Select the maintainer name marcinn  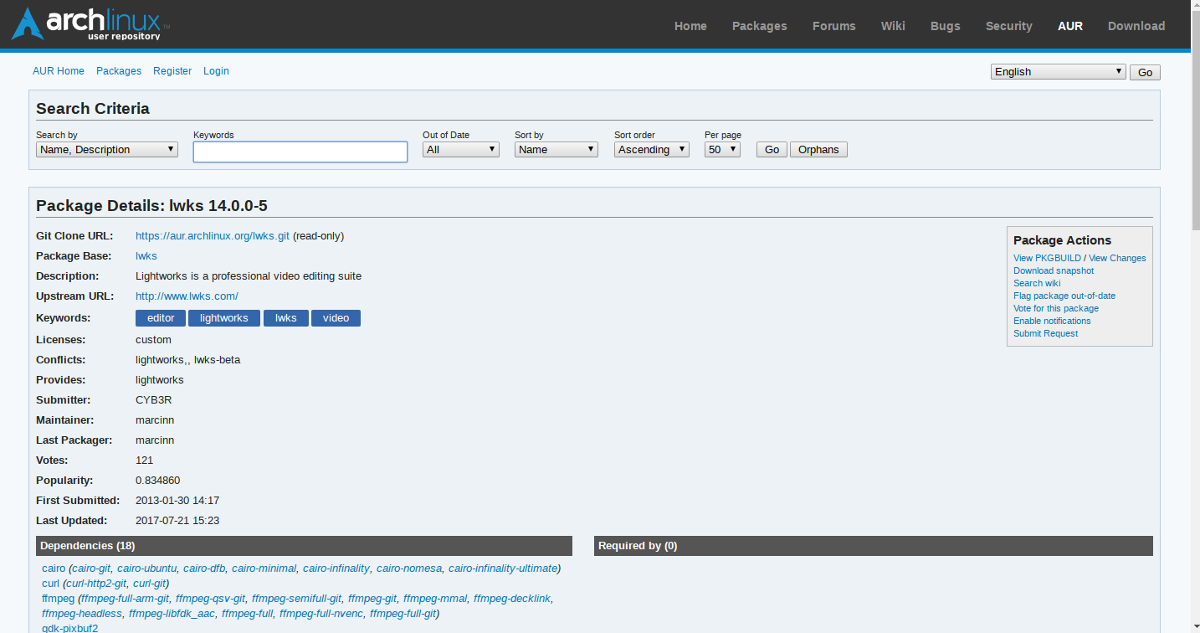tap(154, 420)
